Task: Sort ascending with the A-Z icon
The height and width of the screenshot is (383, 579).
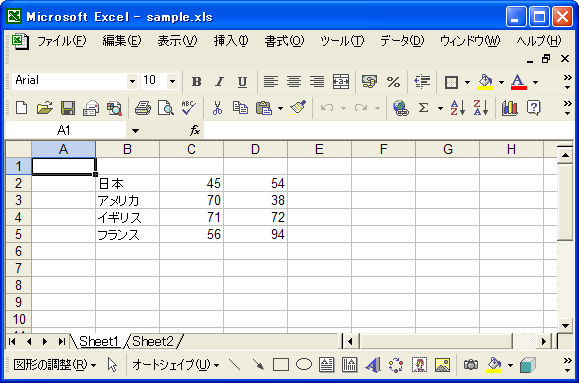Action: [457, 108]
